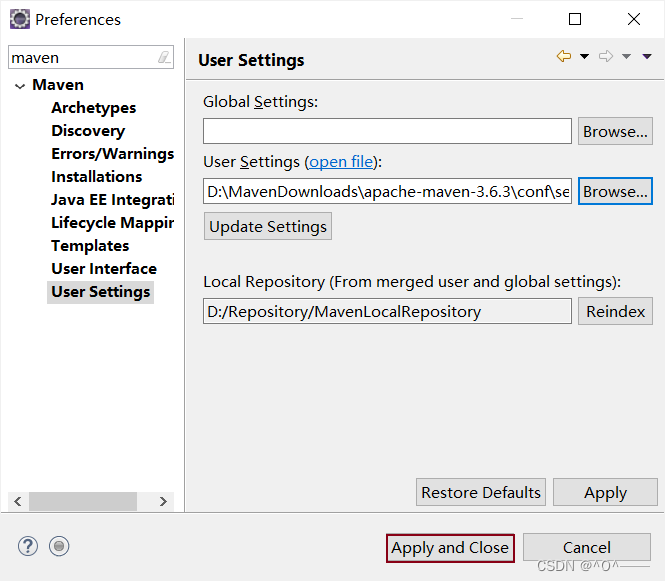Click Update Settings button
The image size is (665, 581).
(x=268, y=226)
